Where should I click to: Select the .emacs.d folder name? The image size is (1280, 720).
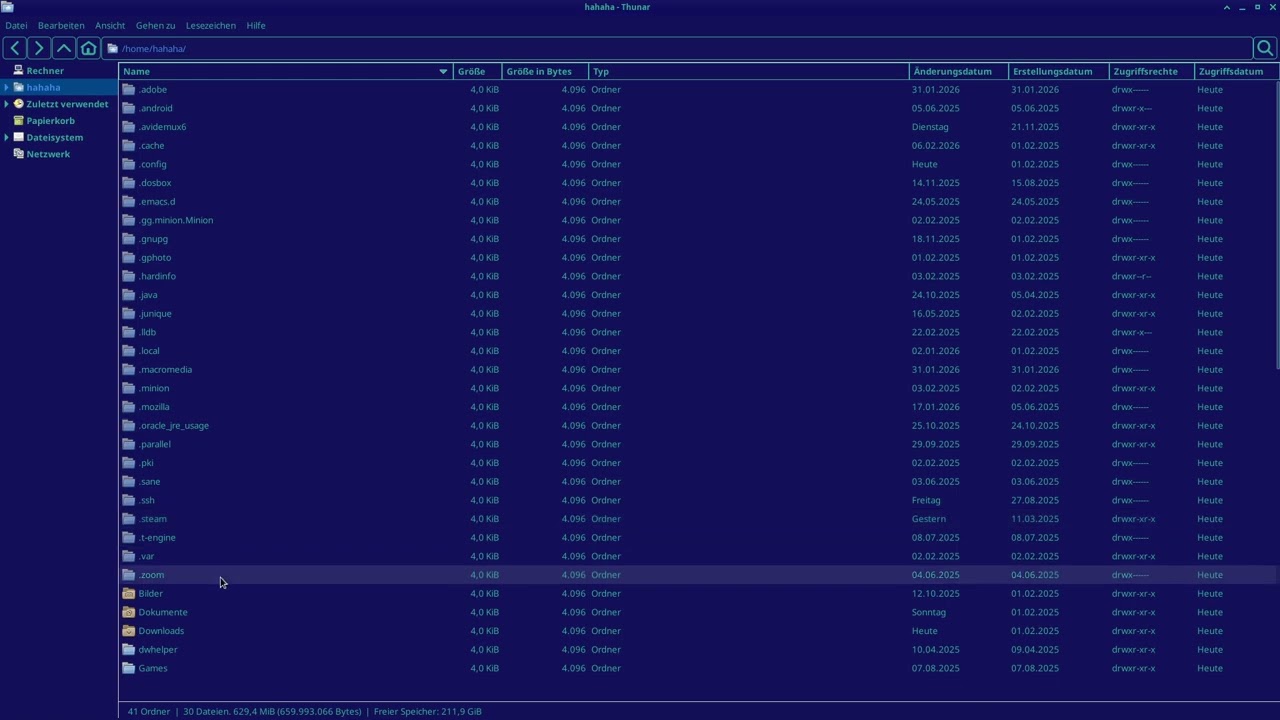(157, 201)
